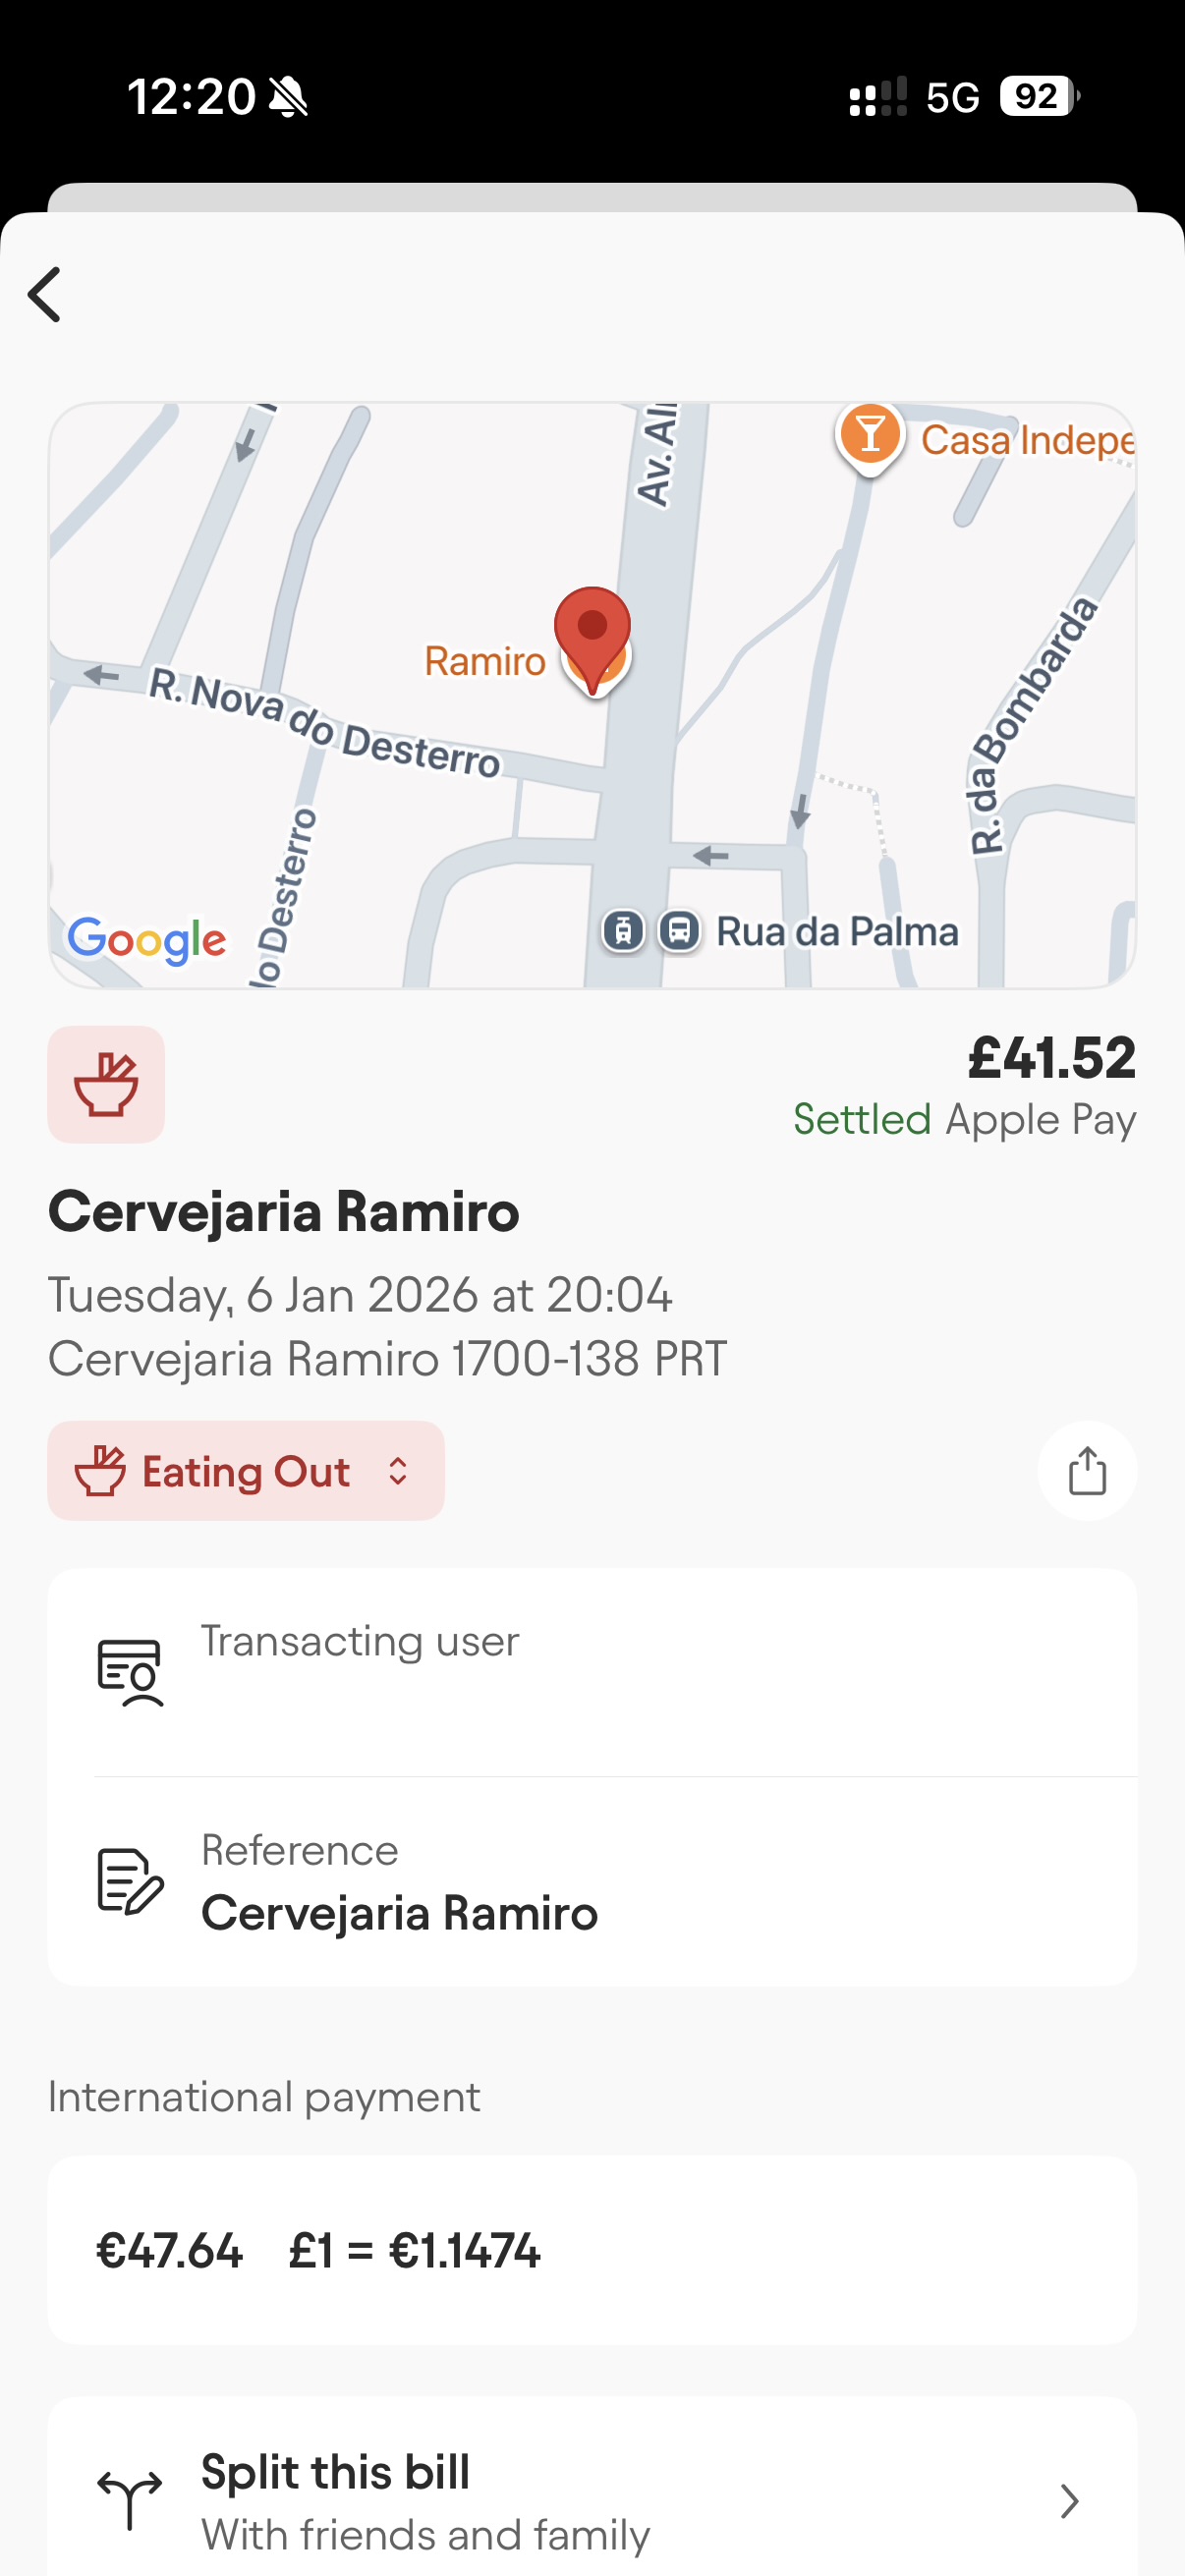The width and height of the screenshot is (1185, 2576).
Task: Tap the Ramiro label on the map
Action: tap(485, 661)
